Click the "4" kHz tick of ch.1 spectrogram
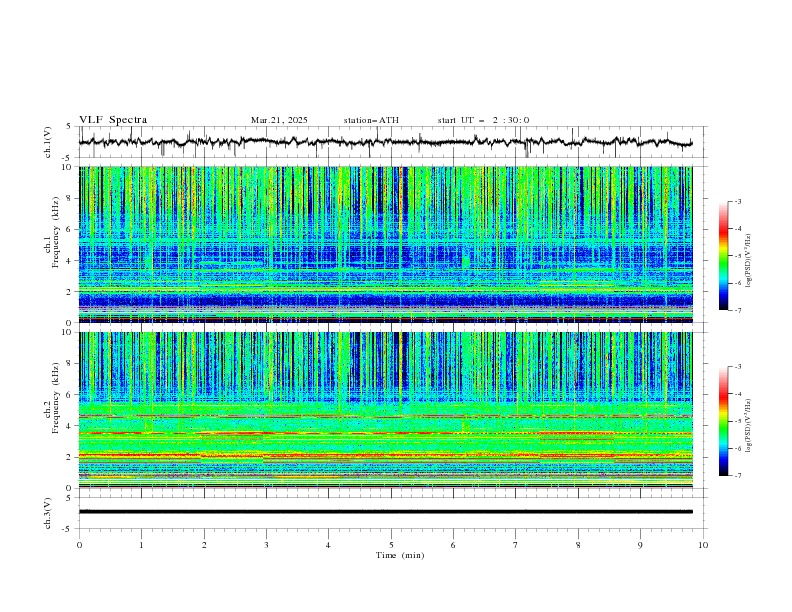 pyautogui.click(x=70, y=261)
